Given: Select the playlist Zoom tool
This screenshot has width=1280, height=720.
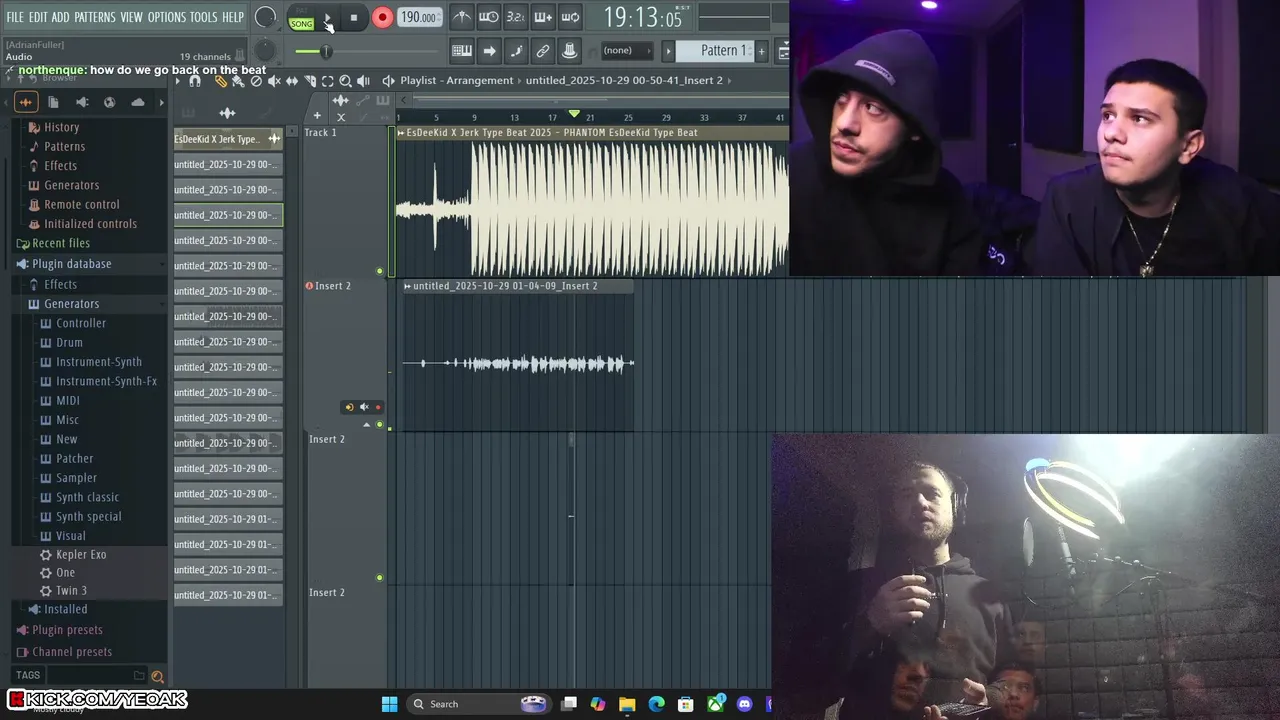Looking at the screenshot, I should coord(346,81).
